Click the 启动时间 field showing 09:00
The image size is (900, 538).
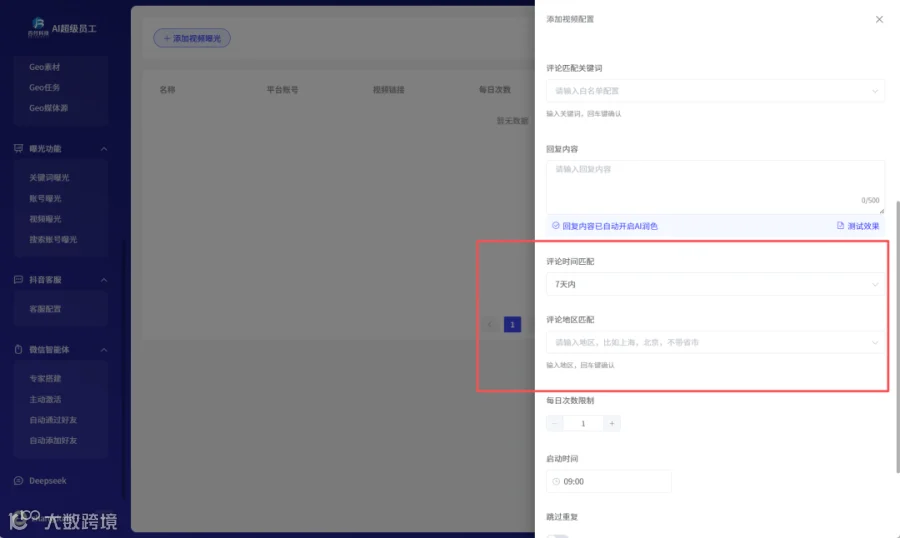point(608,481)
